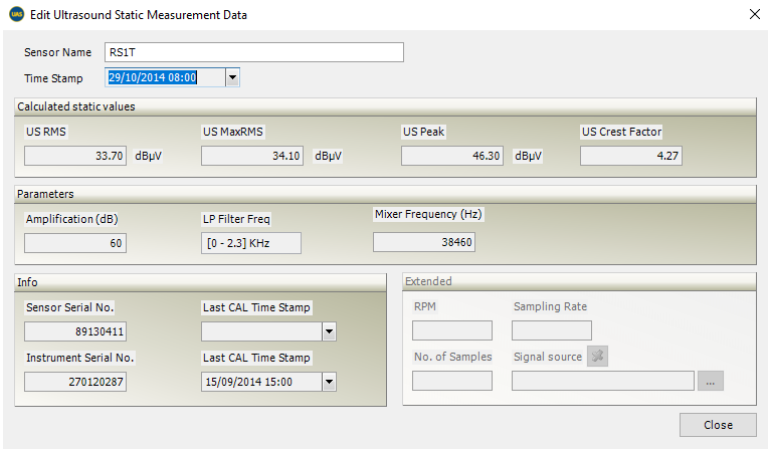
Task: Focus the Mixer Frequency (Hz) field
Action: pos(423,242)
